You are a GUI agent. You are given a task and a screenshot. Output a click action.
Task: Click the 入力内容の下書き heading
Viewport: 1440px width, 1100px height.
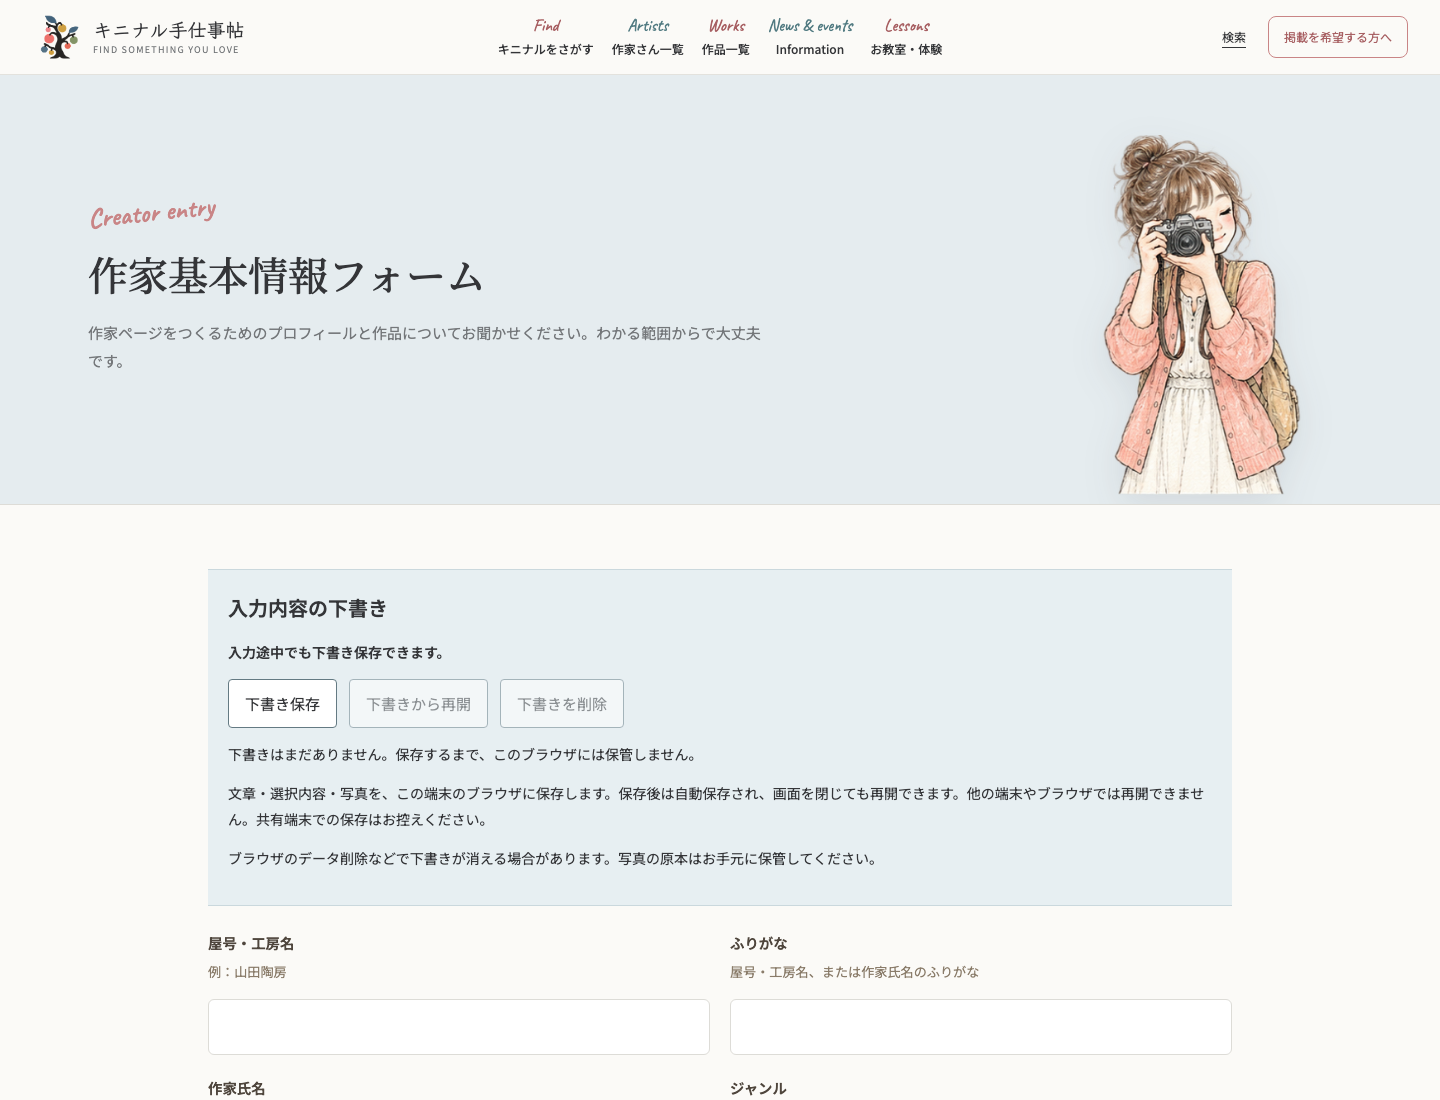pos(308,609)
